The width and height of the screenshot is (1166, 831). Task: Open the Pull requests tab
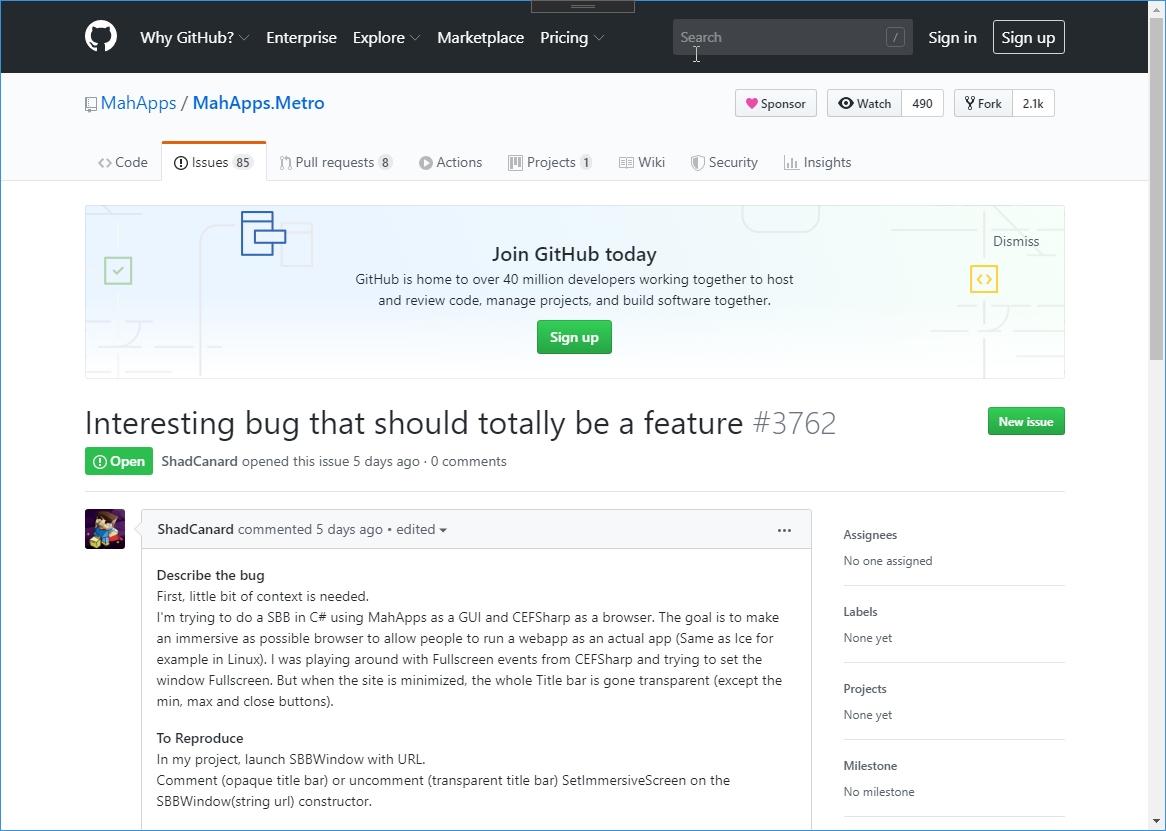[x=335, y=162]
